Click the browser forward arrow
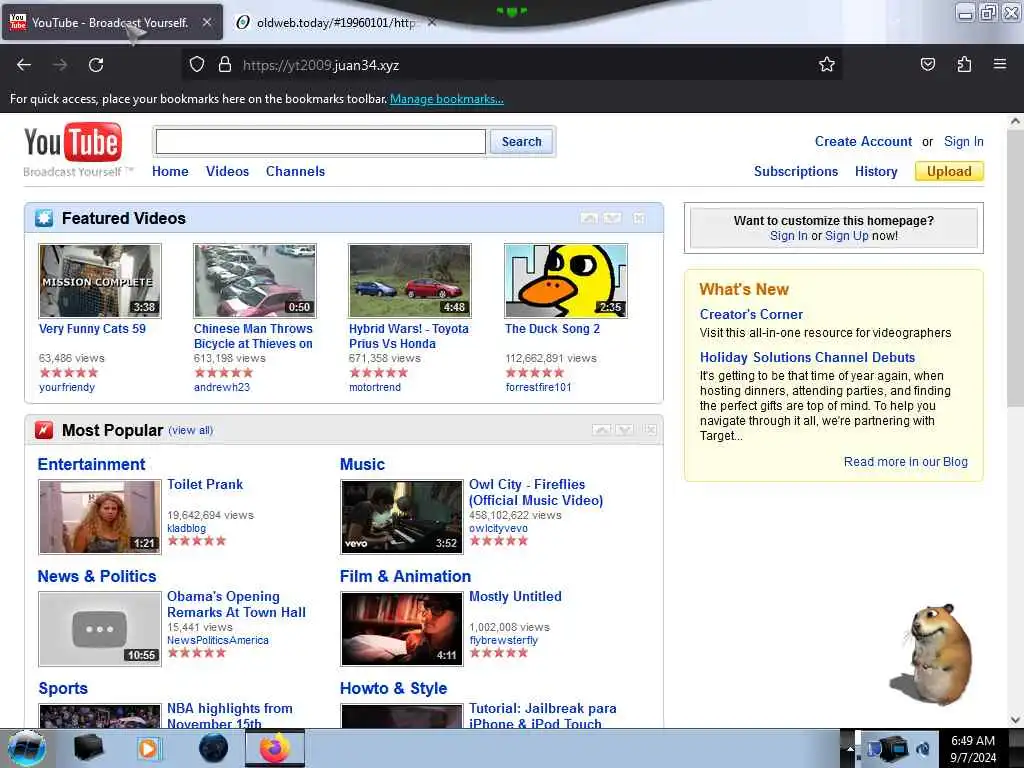1024x768 pixels. (60, 65)
